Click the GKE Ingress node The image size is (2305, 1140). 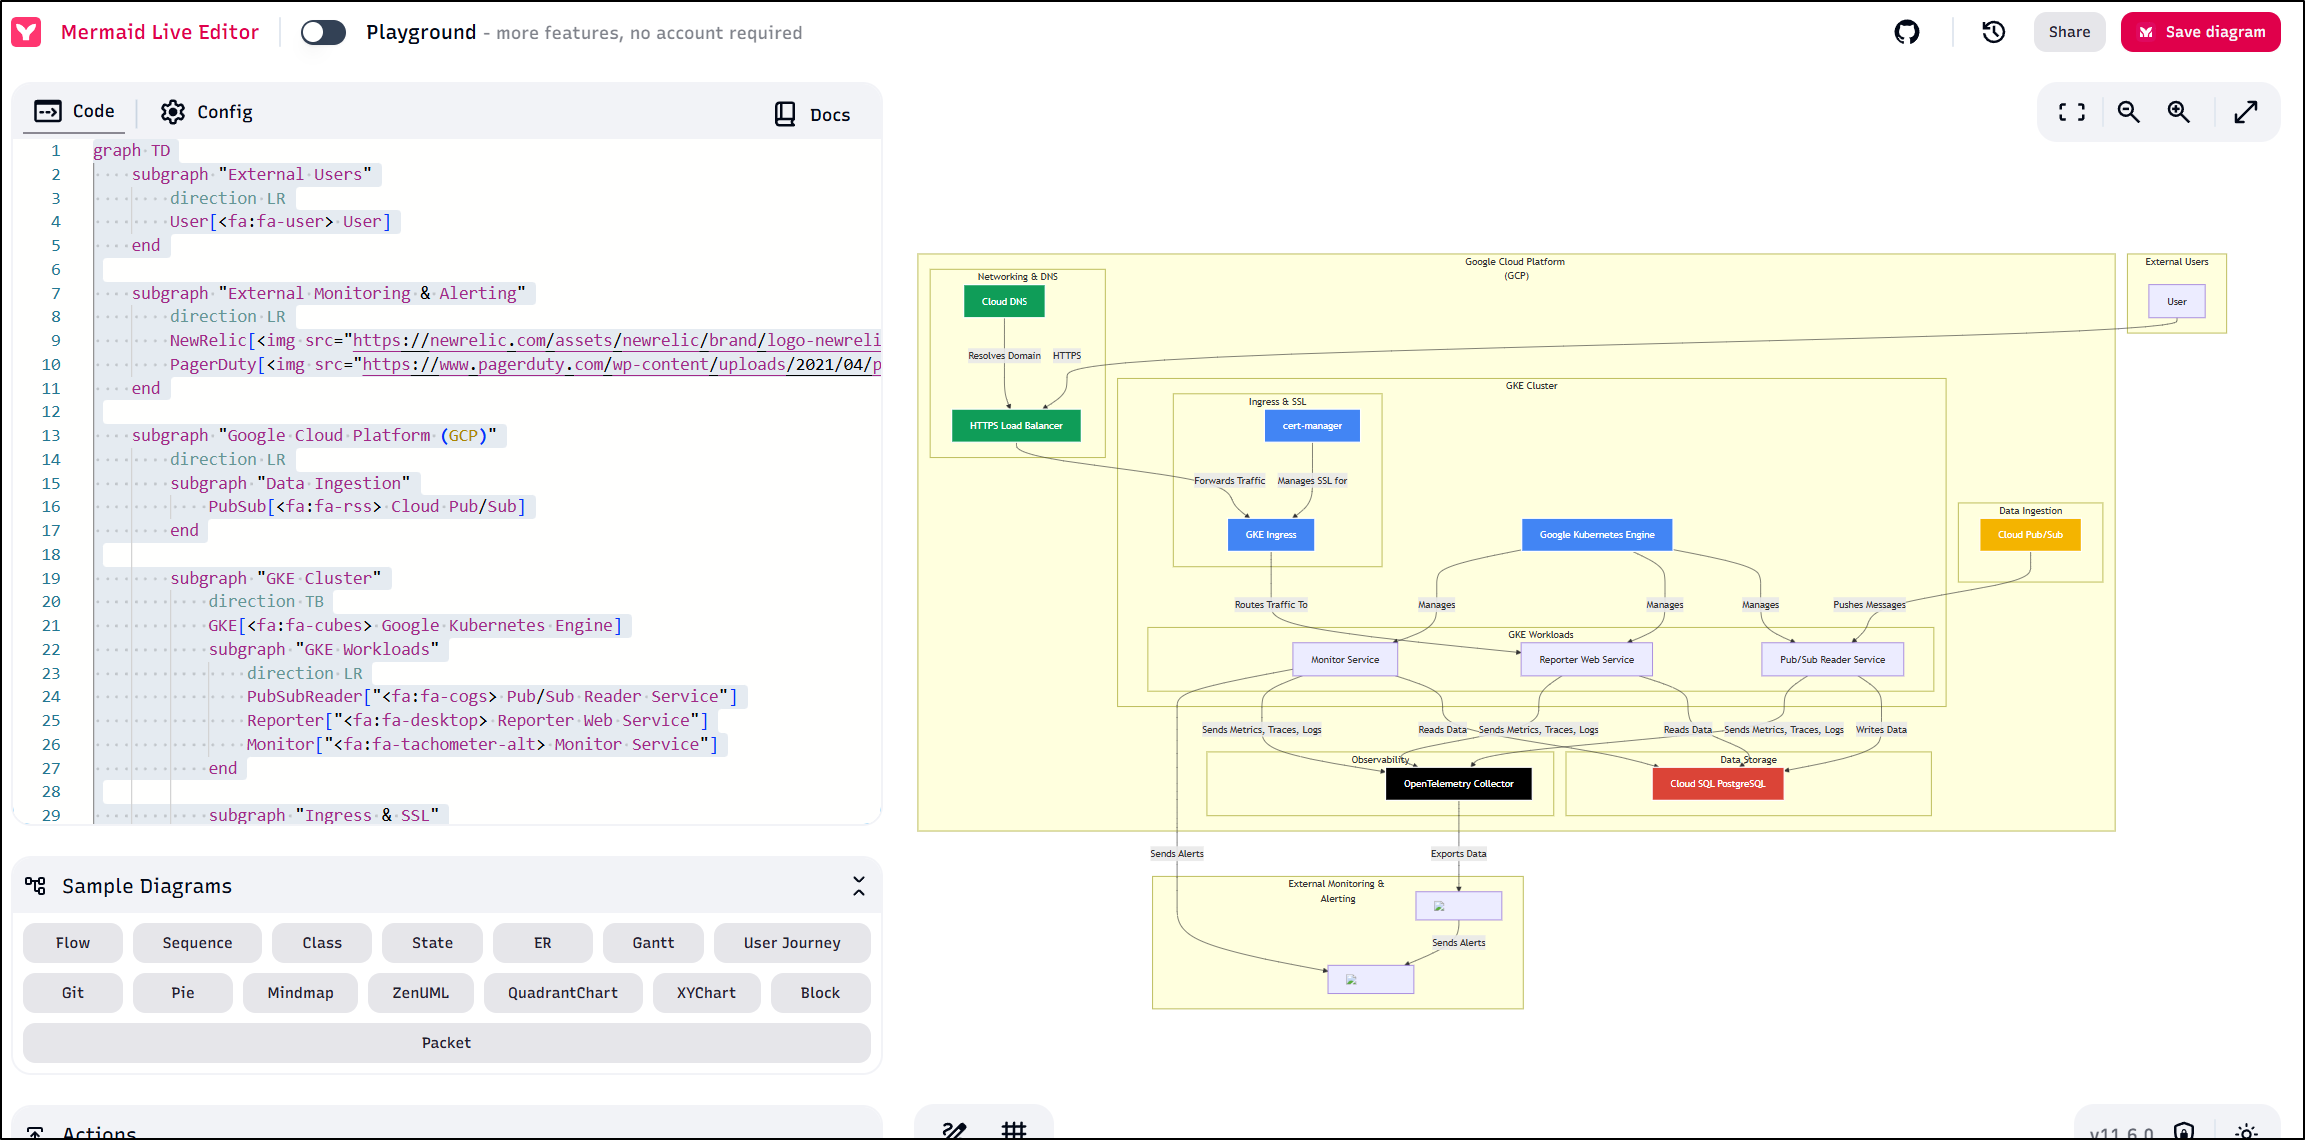click(1271, 535)
